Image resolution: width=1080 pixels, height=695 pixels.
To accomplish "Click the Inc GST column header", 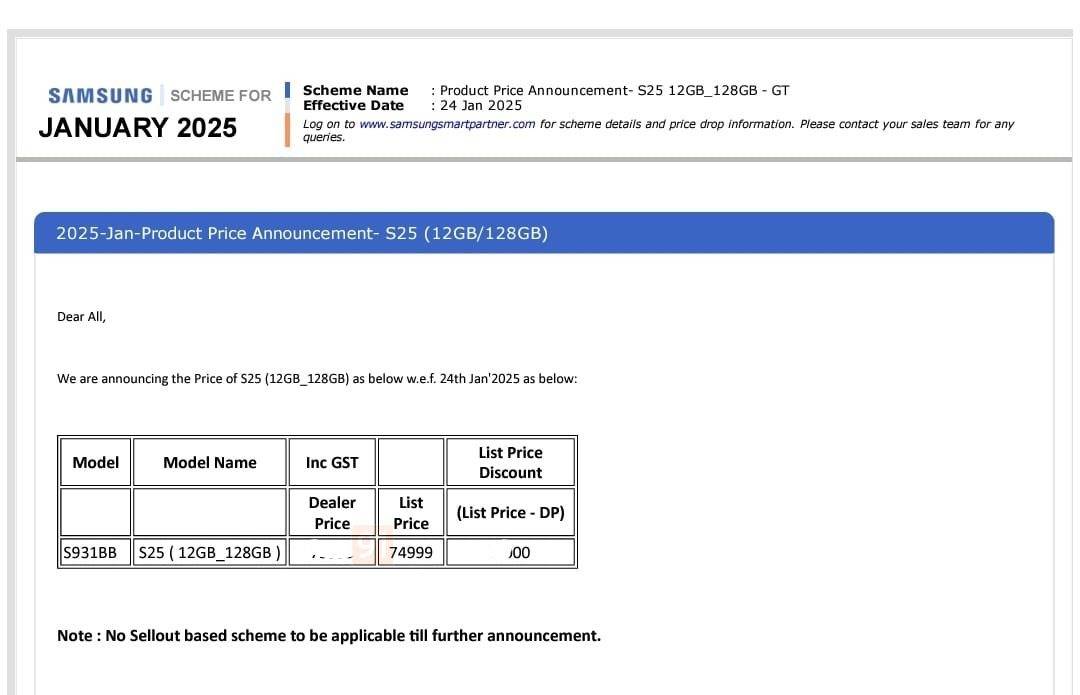I will coord(332,462).
